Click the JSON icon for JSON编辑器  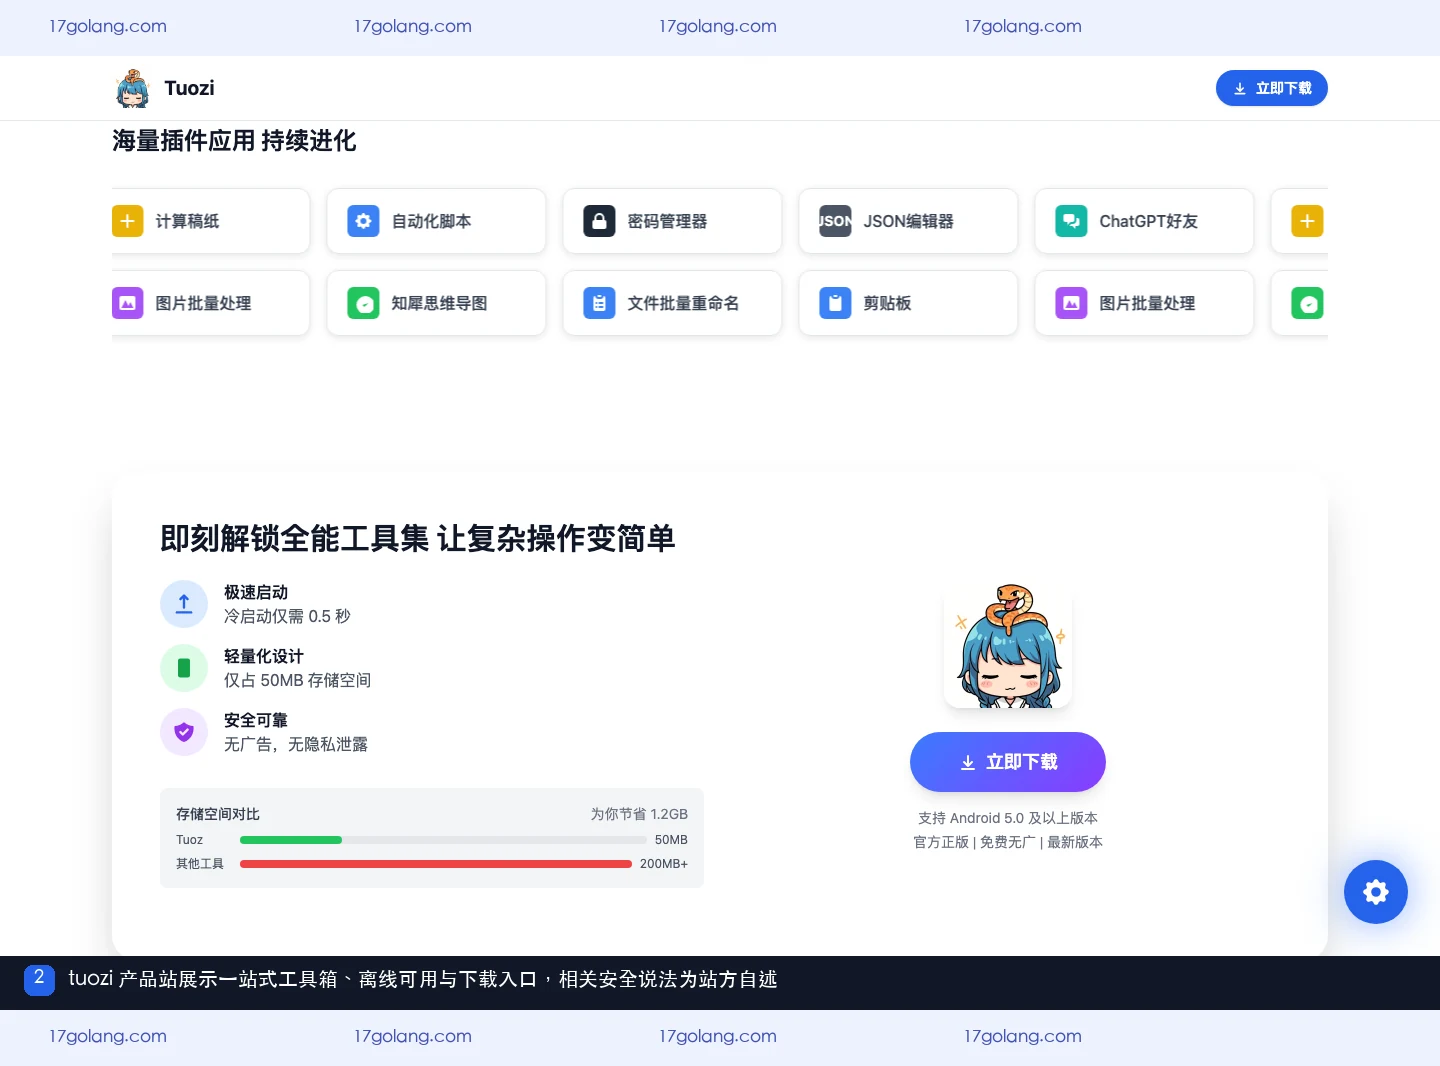tap(835, 221)
